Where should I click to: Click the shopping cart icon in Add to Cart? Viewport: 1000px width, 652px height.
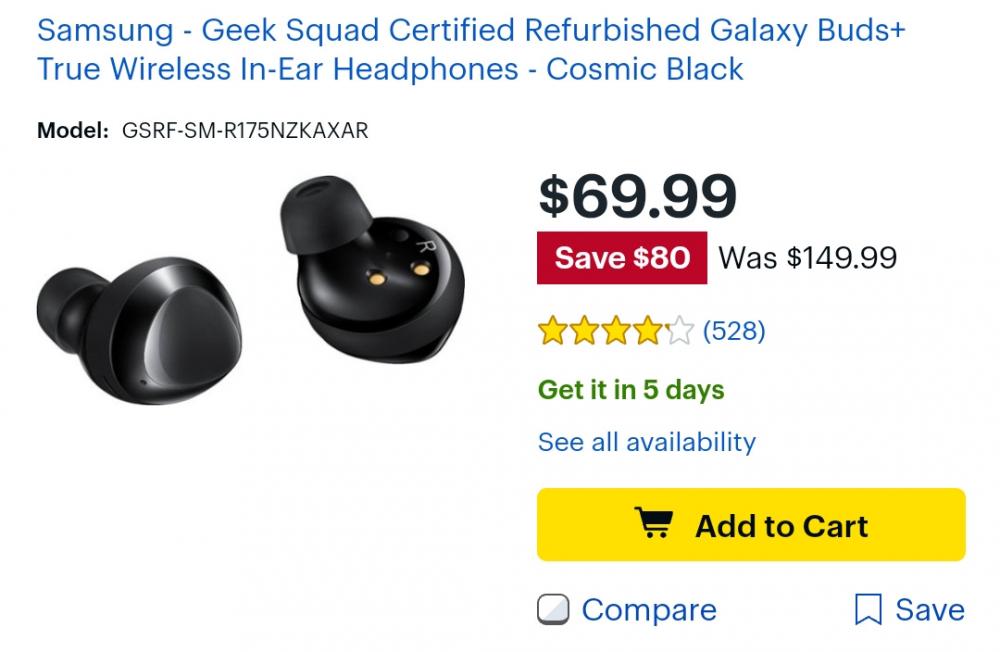pos(653,524)
